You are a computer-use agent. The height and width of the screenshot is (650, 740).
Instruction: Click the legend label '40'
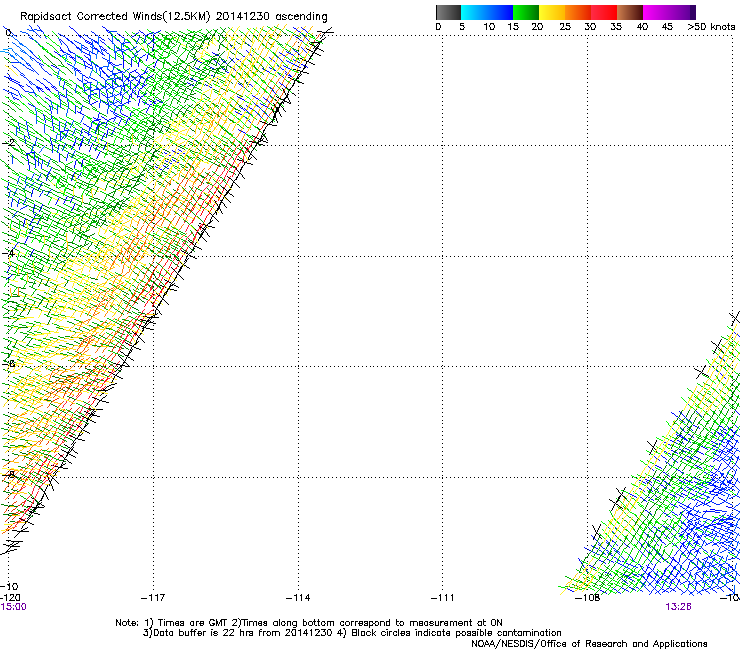642,27
